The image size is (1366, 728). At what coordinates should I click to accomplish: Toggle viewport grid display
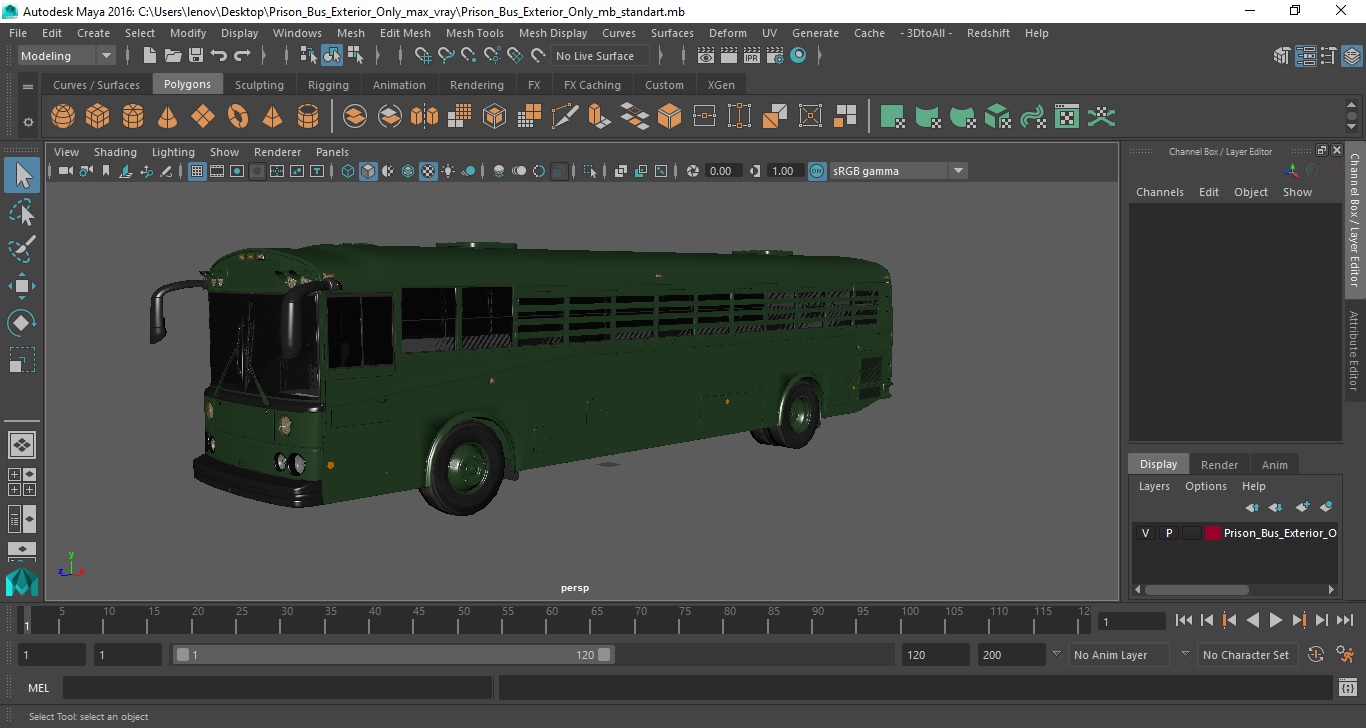(197, 171)
